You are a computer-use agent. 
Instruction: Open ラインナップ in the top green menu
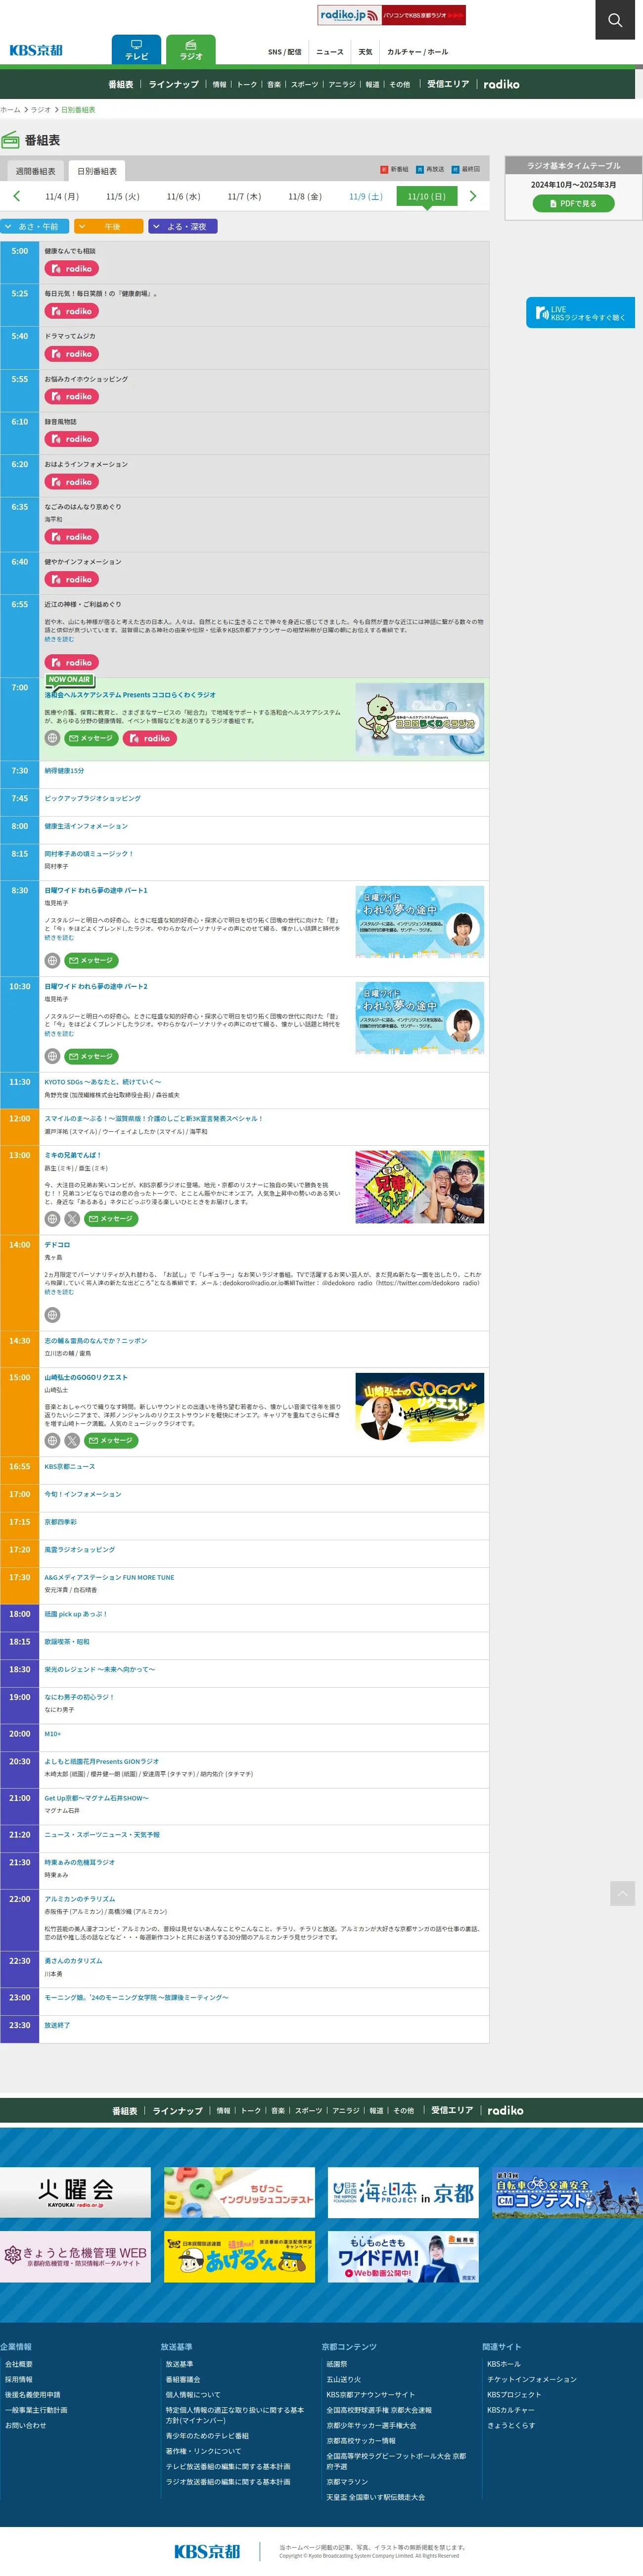174,84
